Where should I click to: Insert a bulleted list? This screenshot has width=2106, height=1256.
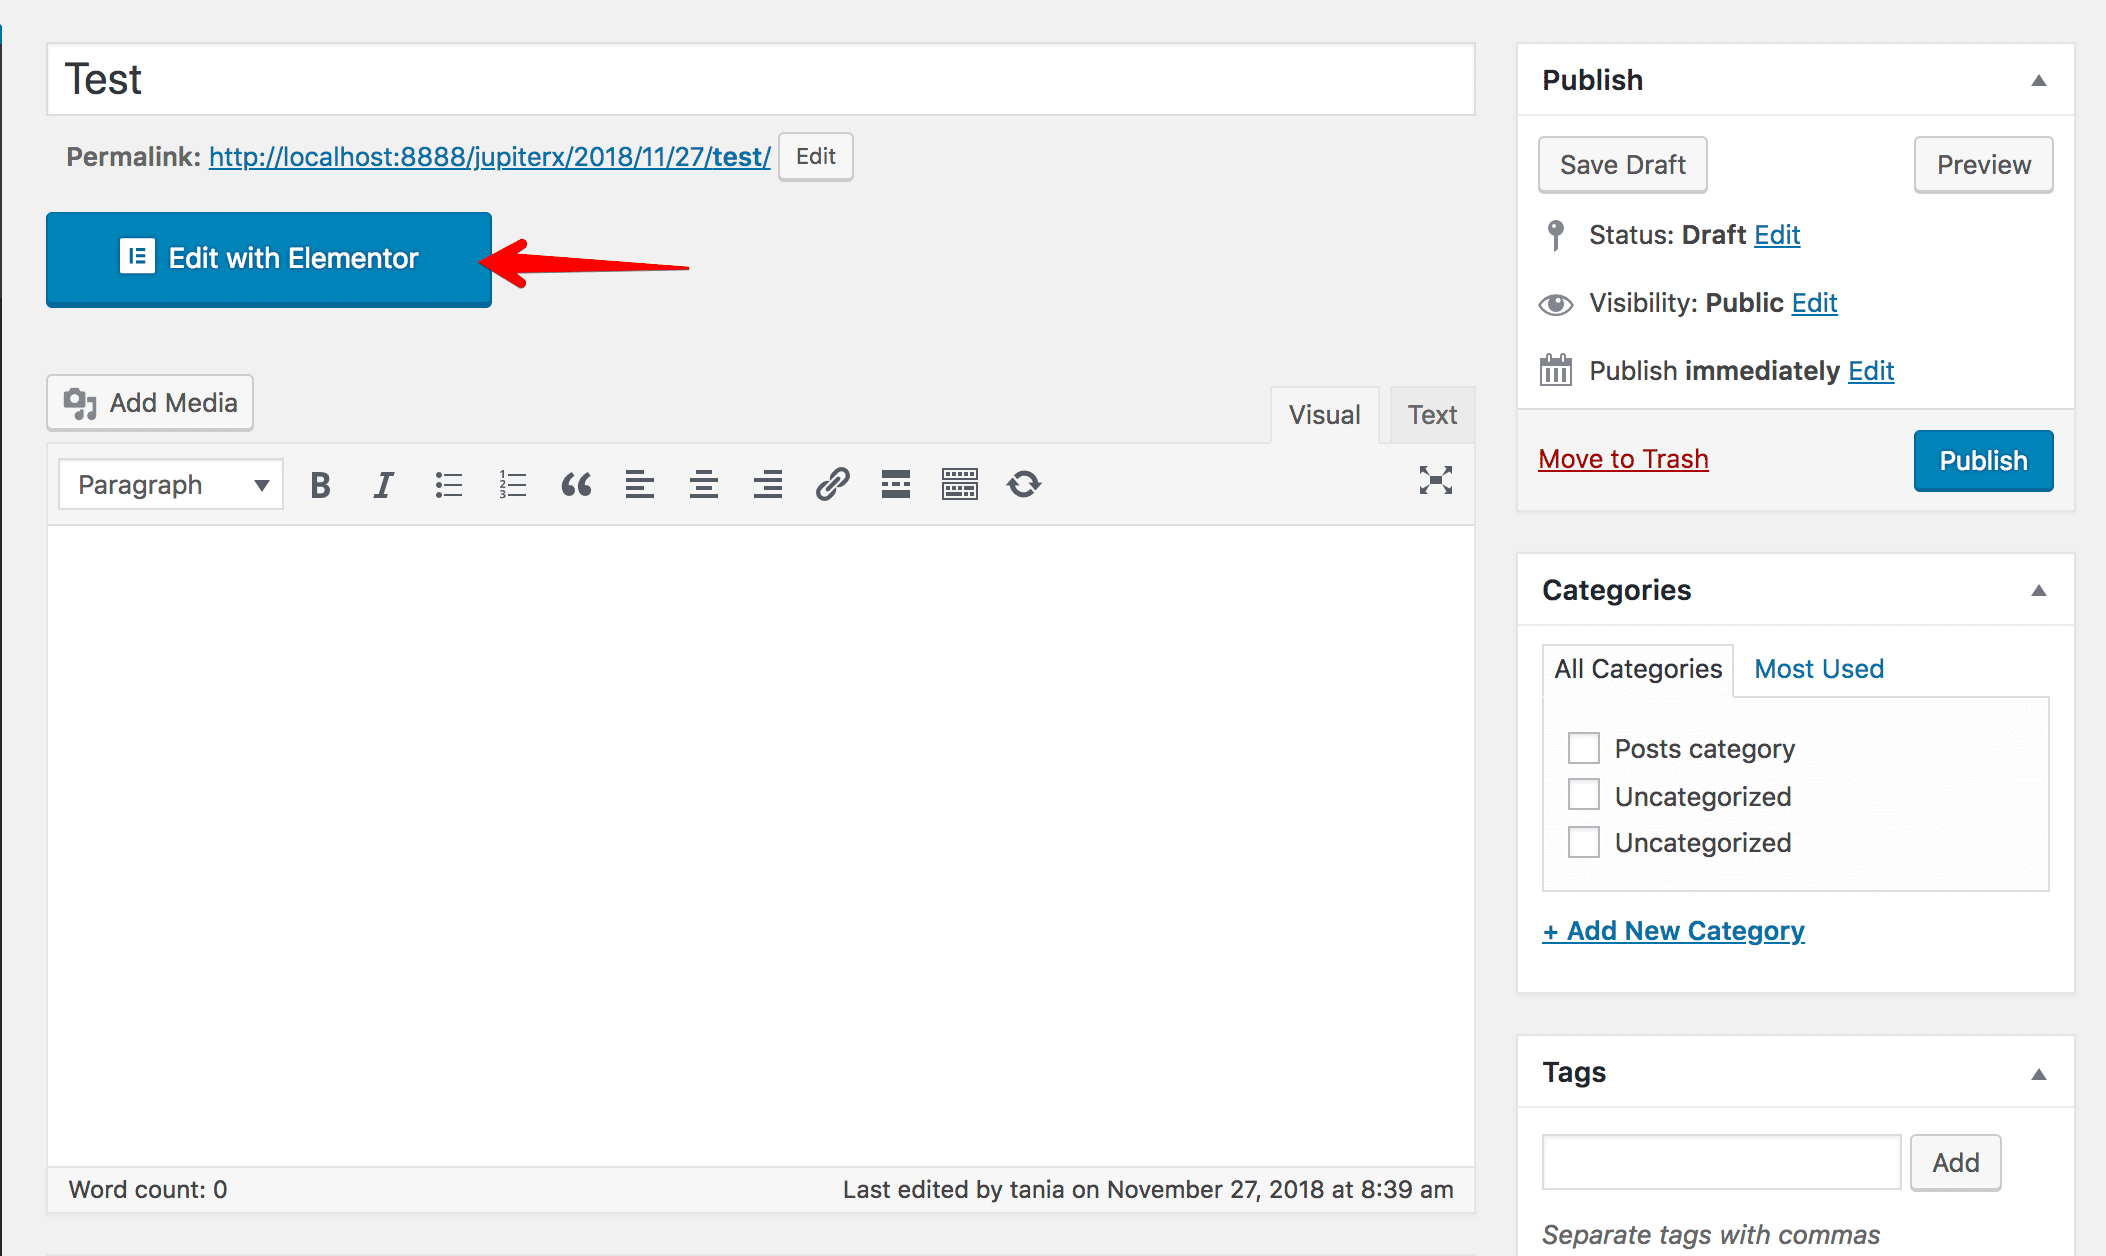pos(448,485)
